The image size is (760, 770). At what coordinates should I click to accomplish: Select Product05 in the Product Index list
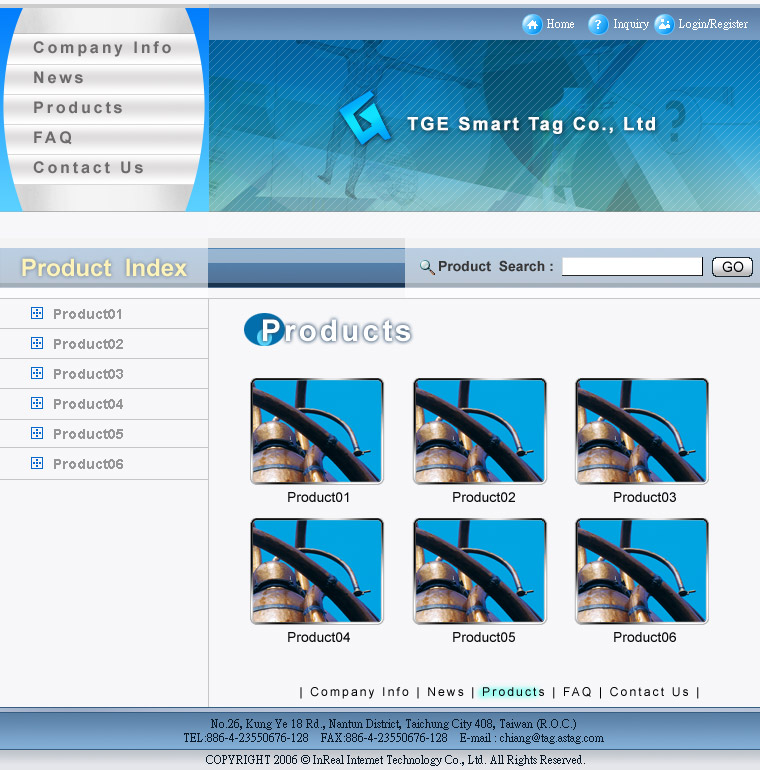click(88, 434)
